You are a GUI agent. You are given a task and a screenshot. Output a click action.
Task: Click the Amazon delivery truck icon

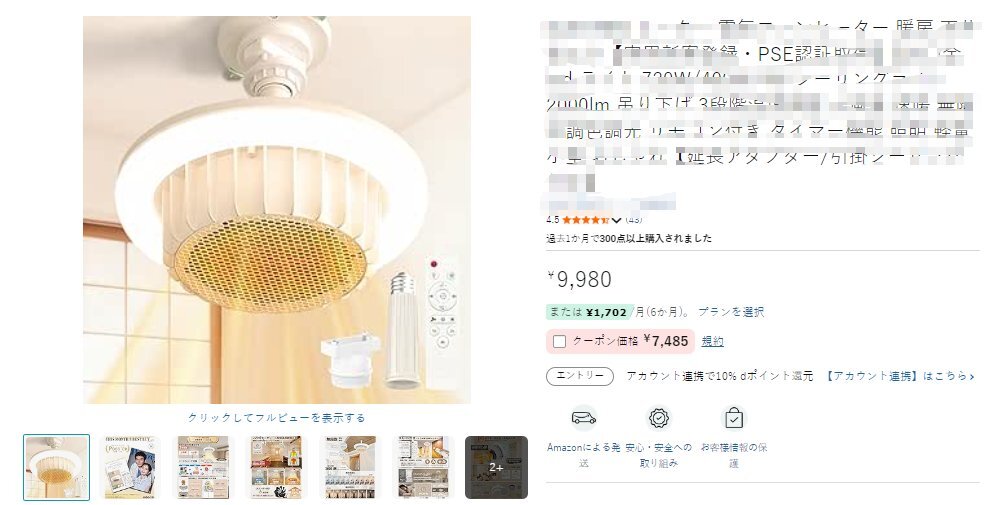(x=584, y=418)
